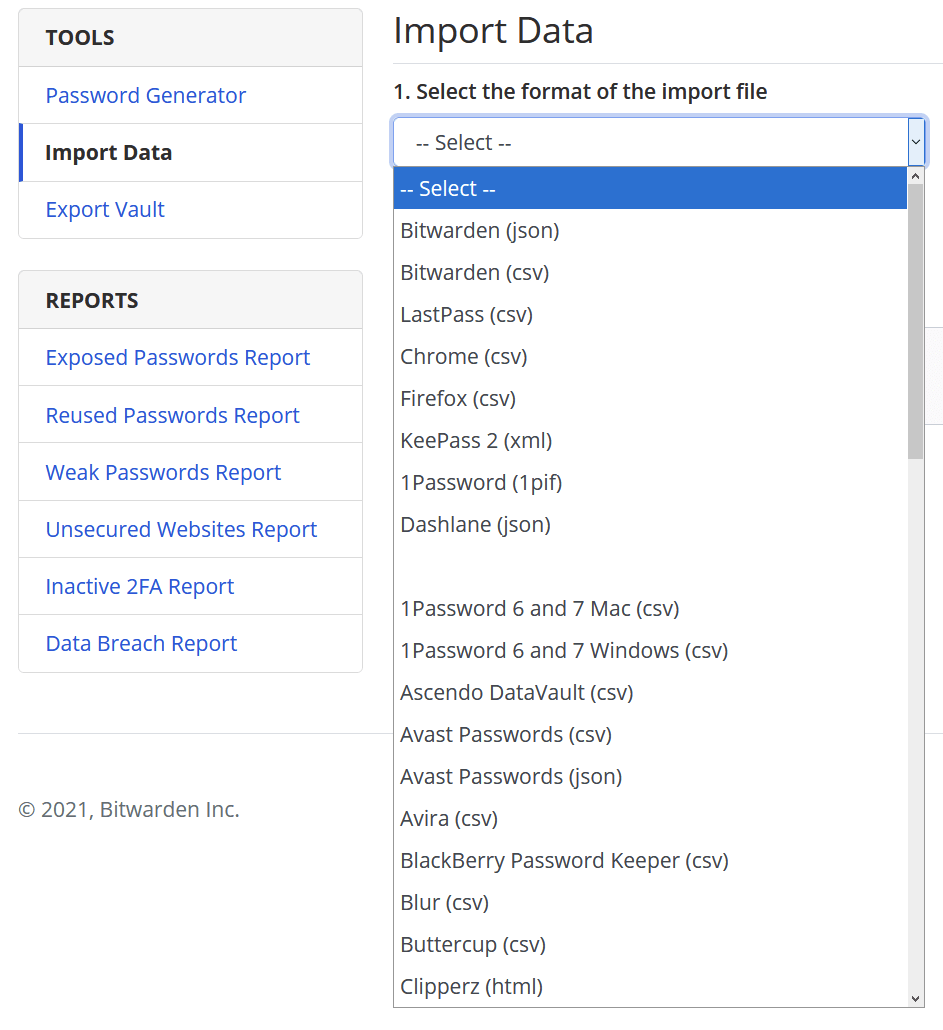
Task: Click the list scrollbar down arrow
Action: [915, 998]
